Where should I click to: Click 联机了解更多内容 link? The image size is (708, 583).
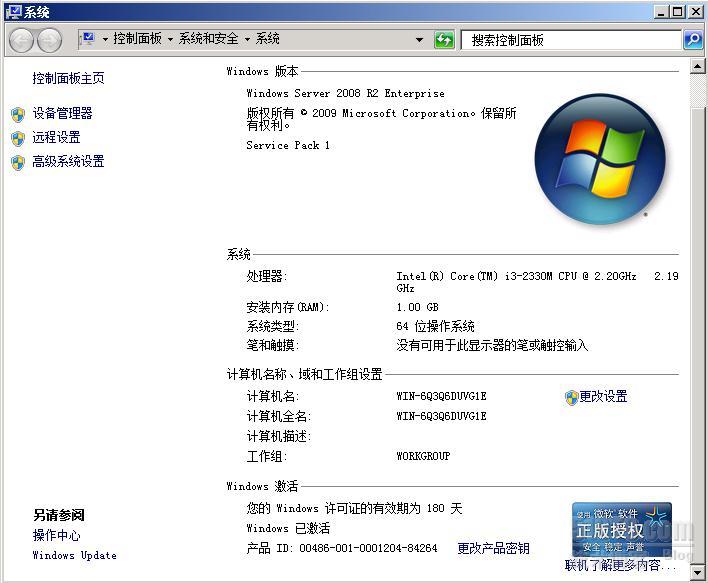620,565
